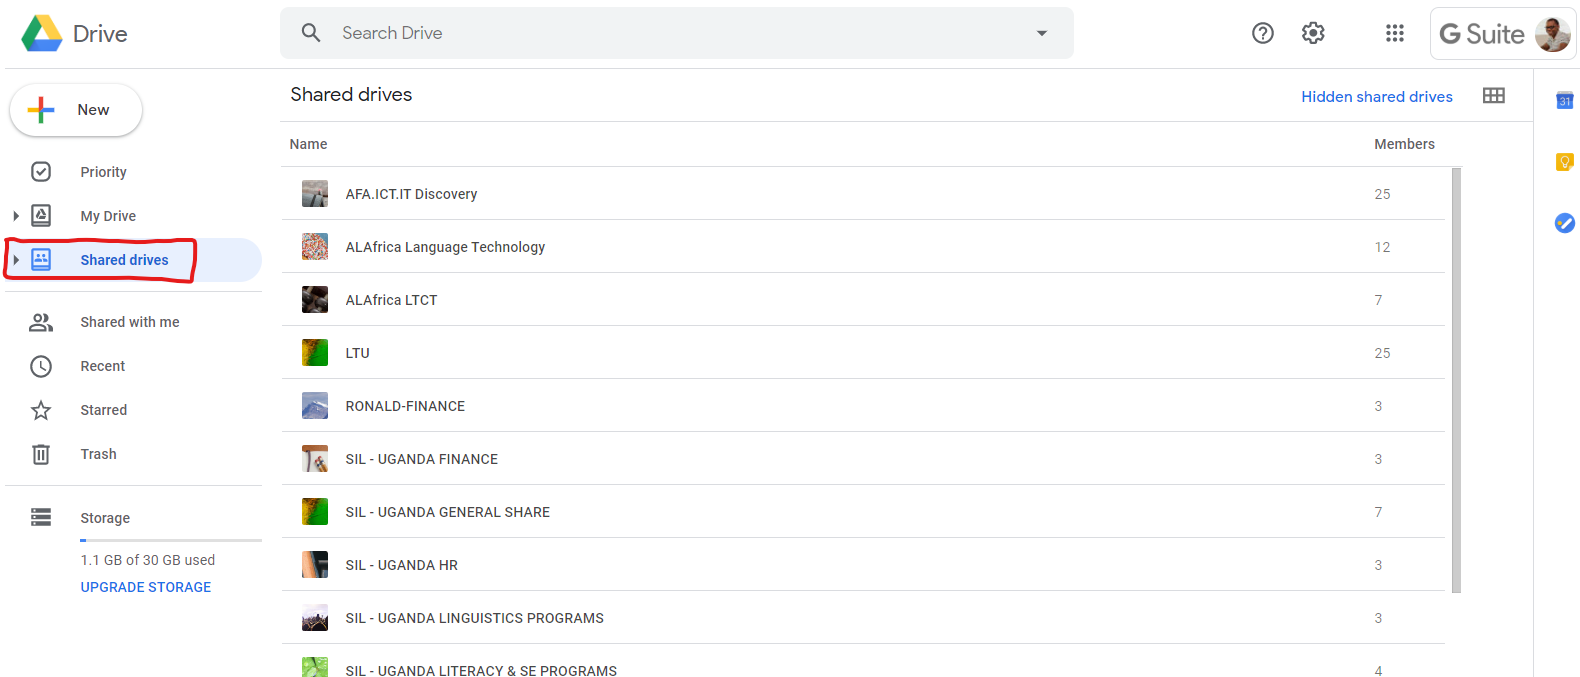
Task: Open Google Keep side panel icon
Action: coord(1565,162)
